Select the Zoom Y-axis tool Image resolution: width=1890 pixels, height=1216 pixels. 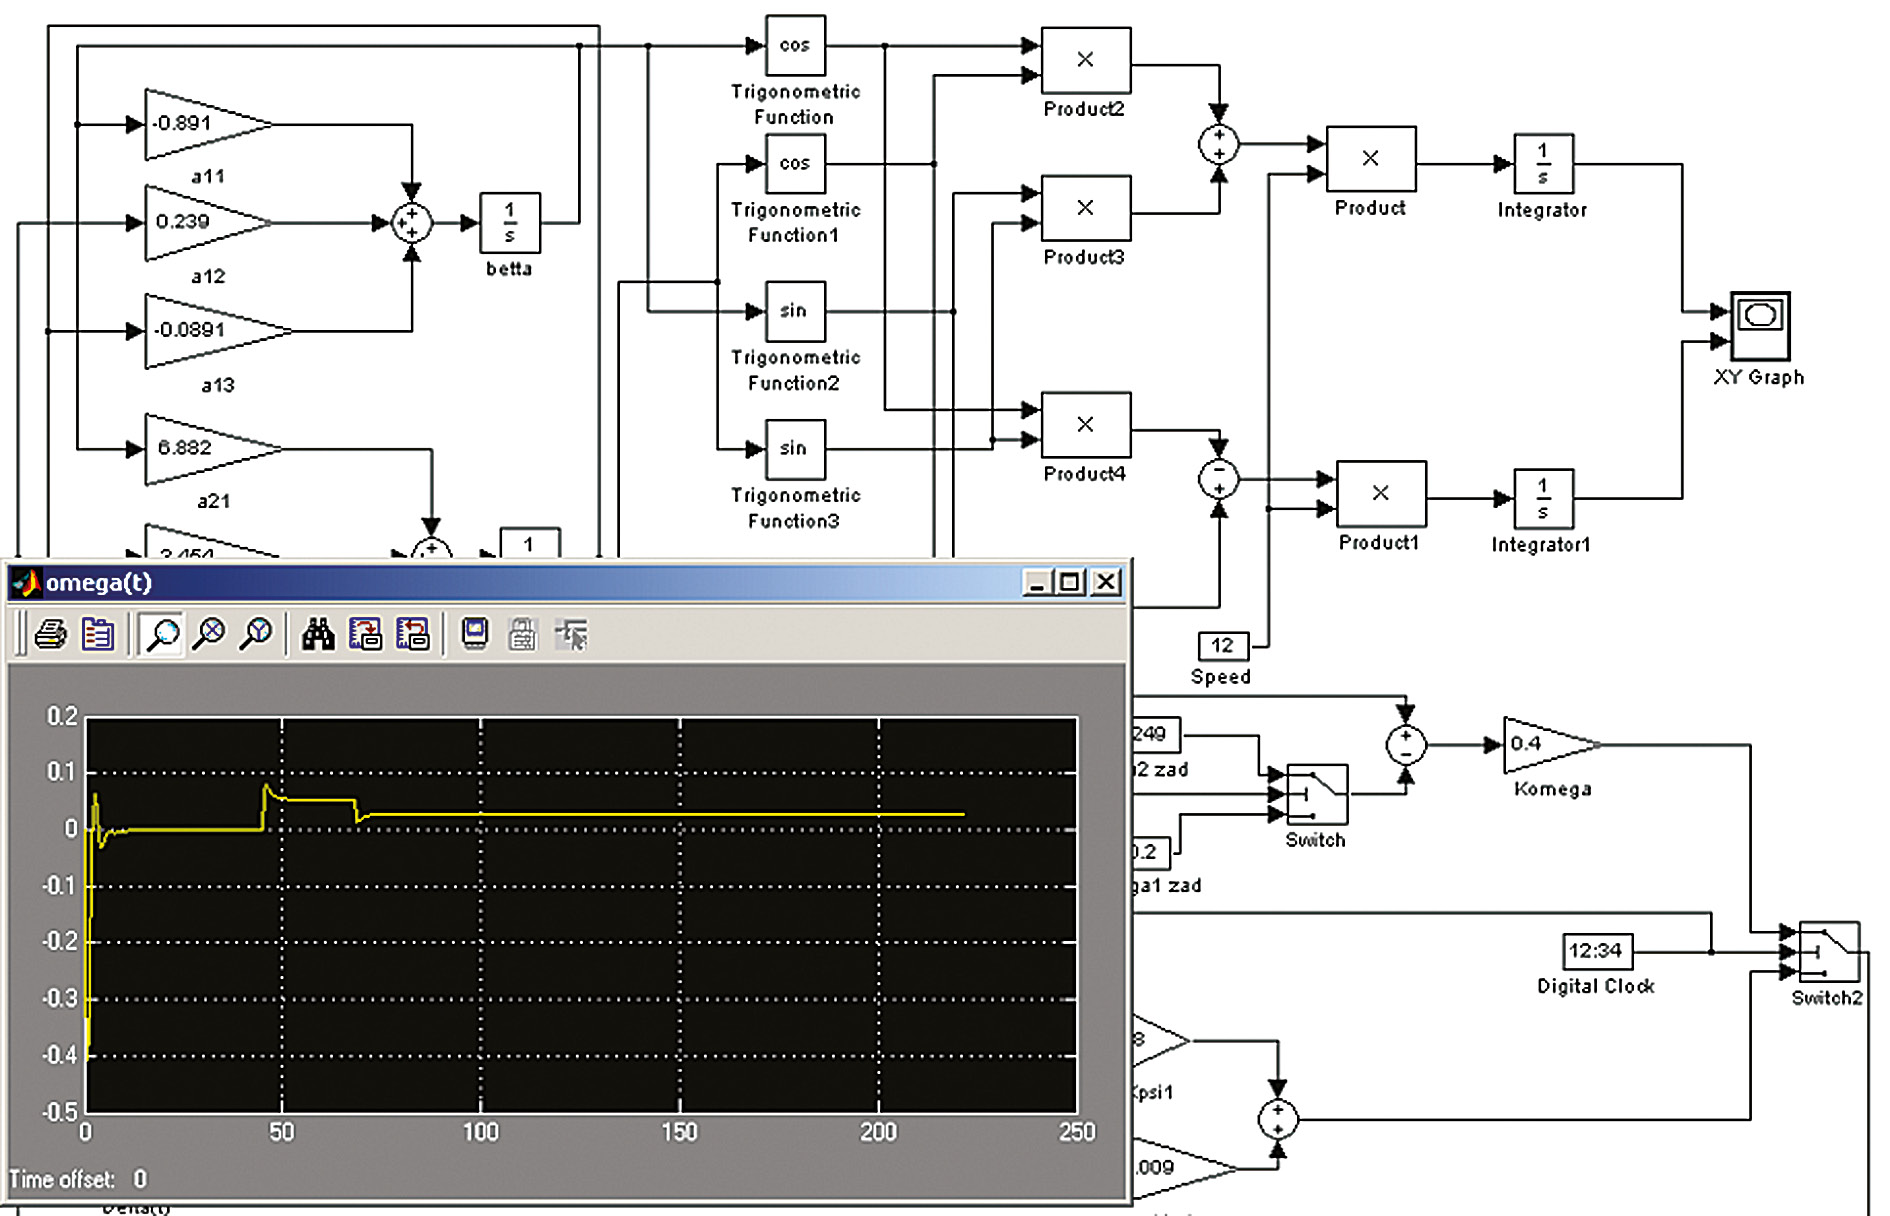(257, 634)
